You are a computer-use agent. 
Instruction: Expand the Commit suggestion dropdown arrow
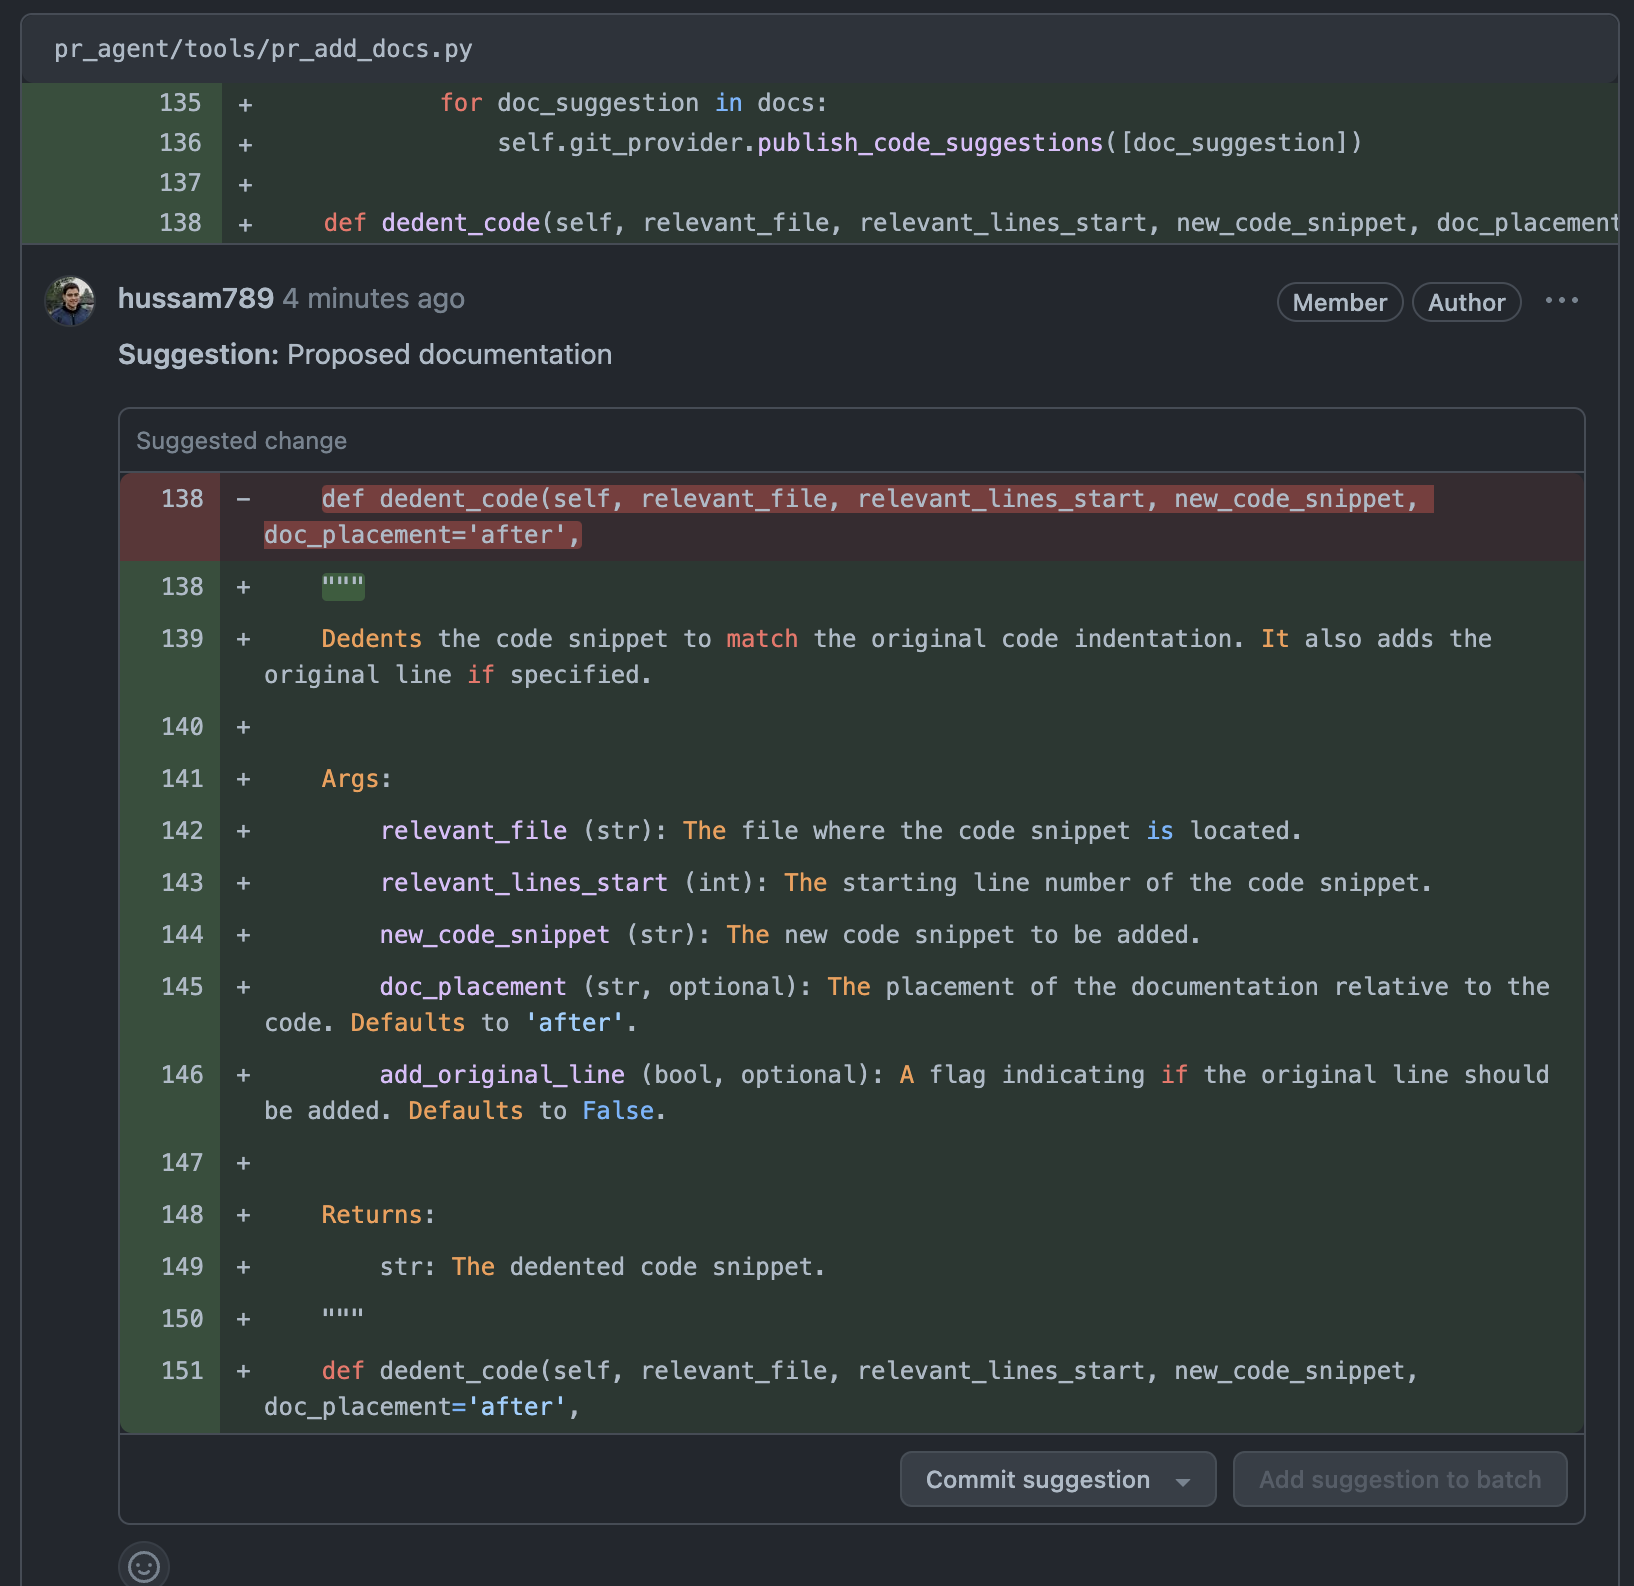click(x=1183, y=1481)
